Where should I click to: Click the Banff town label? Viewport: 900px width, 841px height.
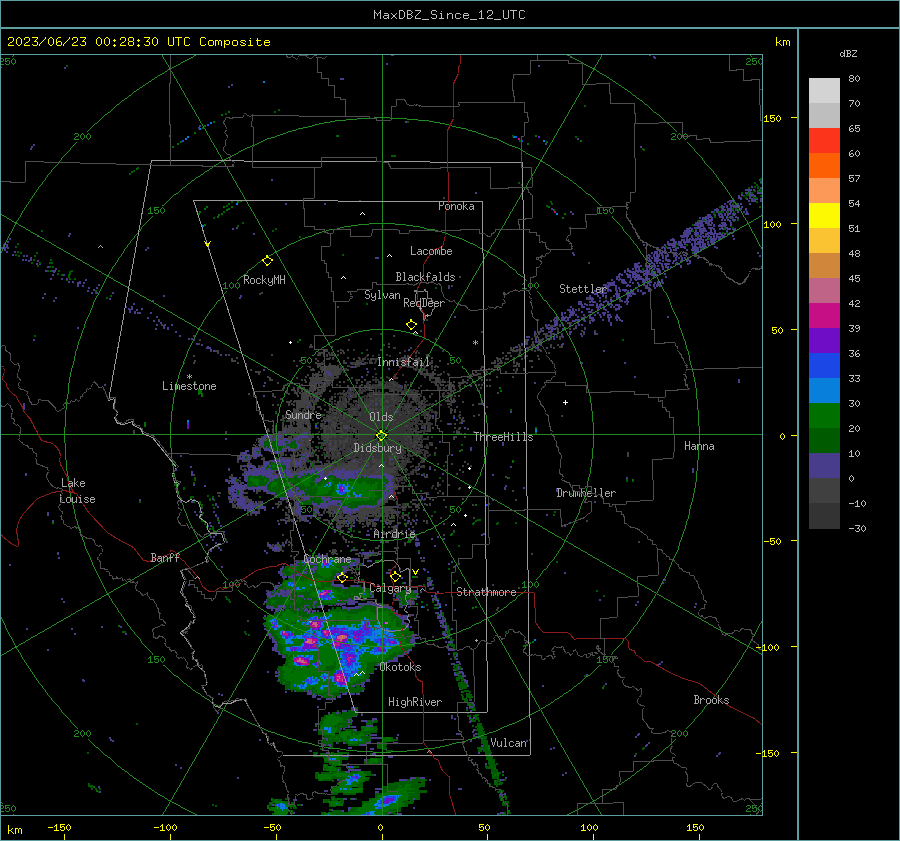pos(165,557)
